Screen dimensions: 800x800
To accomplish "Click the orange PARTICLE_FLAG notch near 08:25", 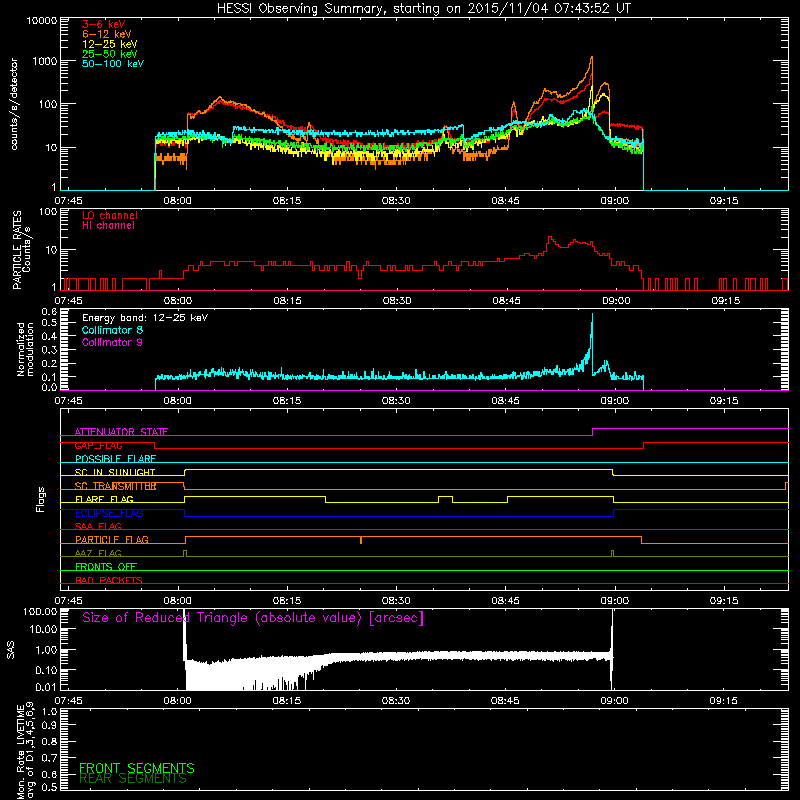I will [x=361, y=540].
